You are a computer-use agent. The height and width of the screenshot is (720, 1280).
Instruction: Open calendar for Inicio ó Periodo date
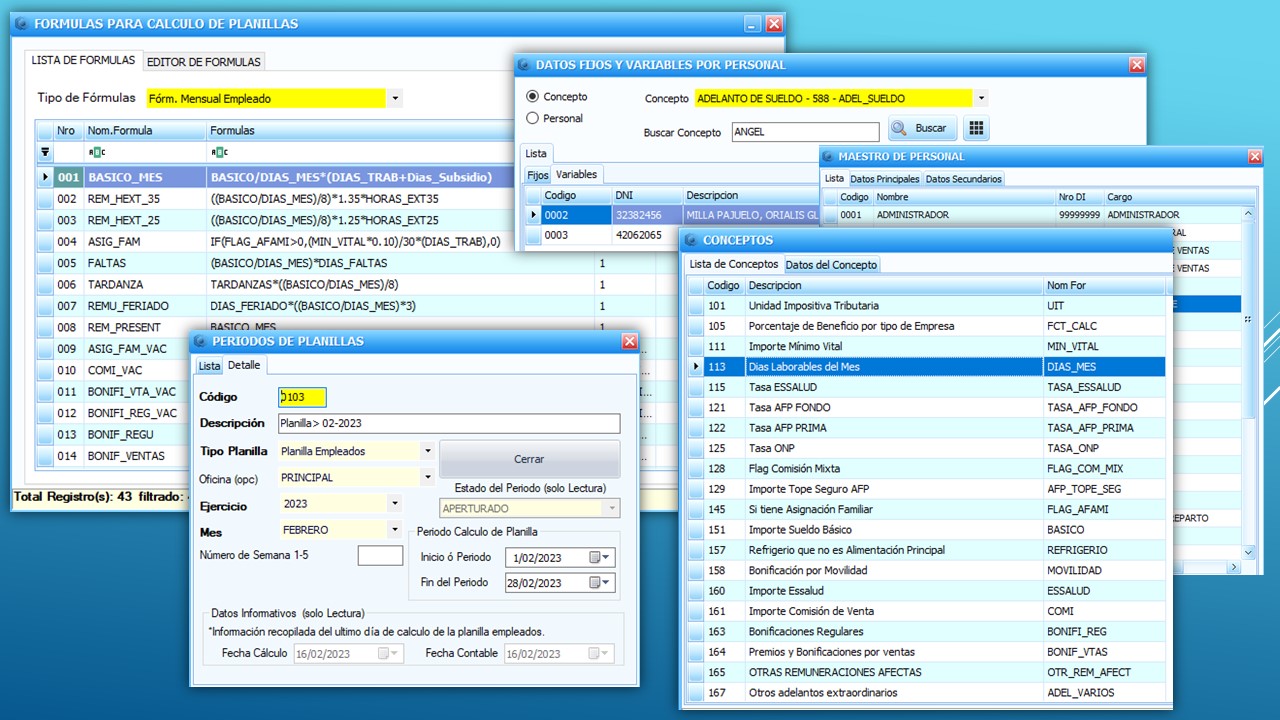pyautogui.click(x=601, y=557)
